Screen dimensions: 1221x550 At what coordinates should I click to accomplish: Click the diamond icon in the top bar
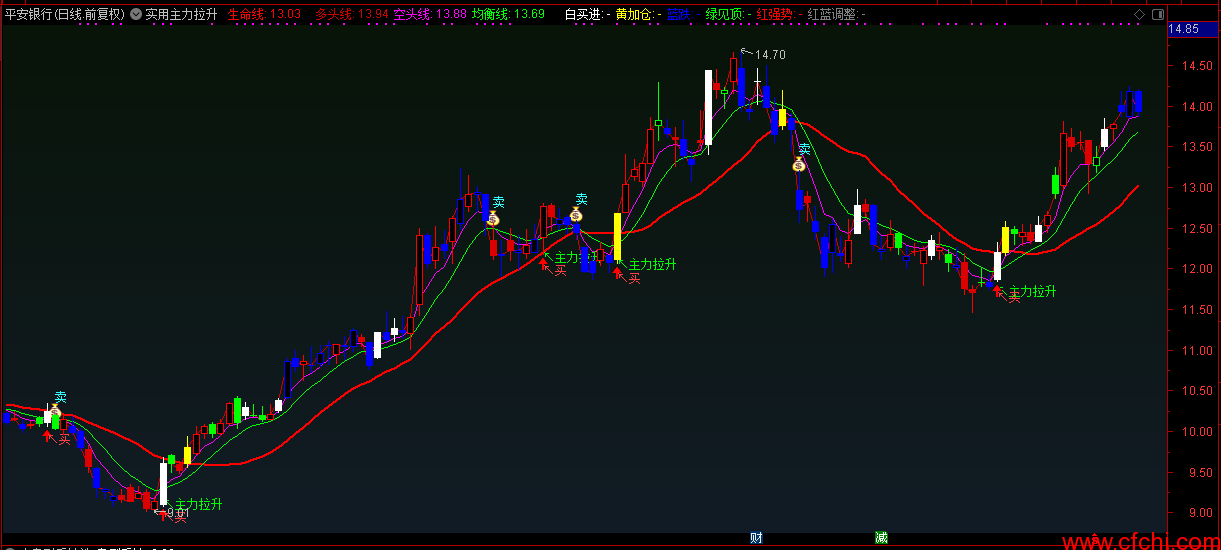pyautogui.click(x=1140, y=14)
